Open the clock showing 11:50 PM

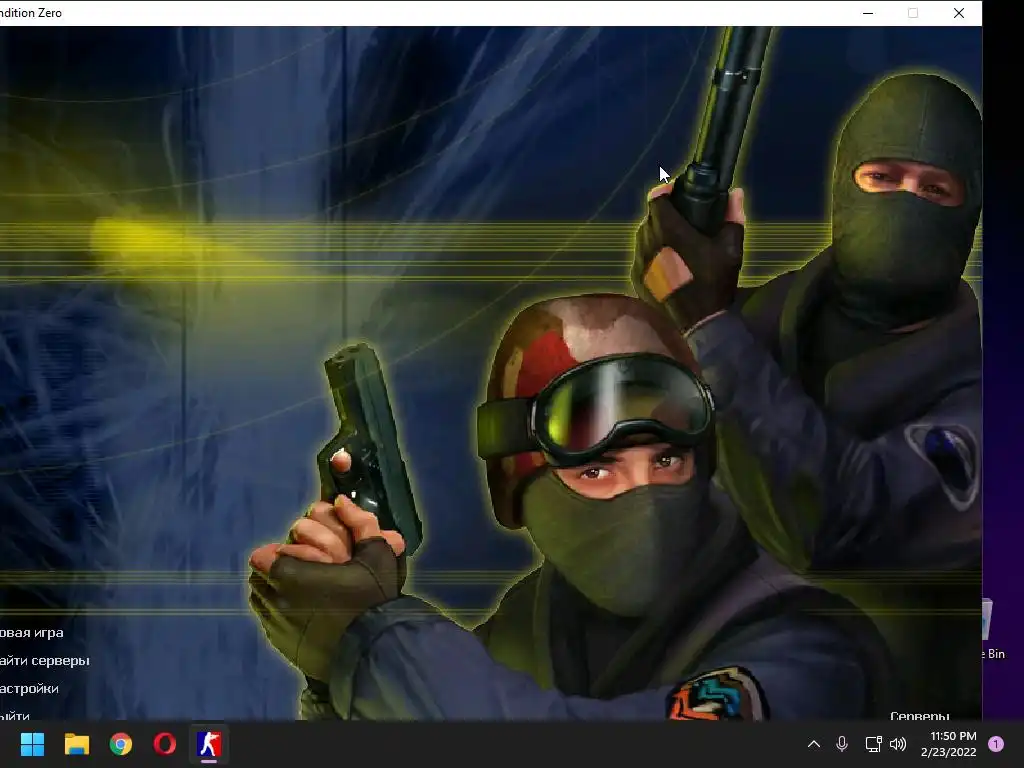(x=949, y=744)
